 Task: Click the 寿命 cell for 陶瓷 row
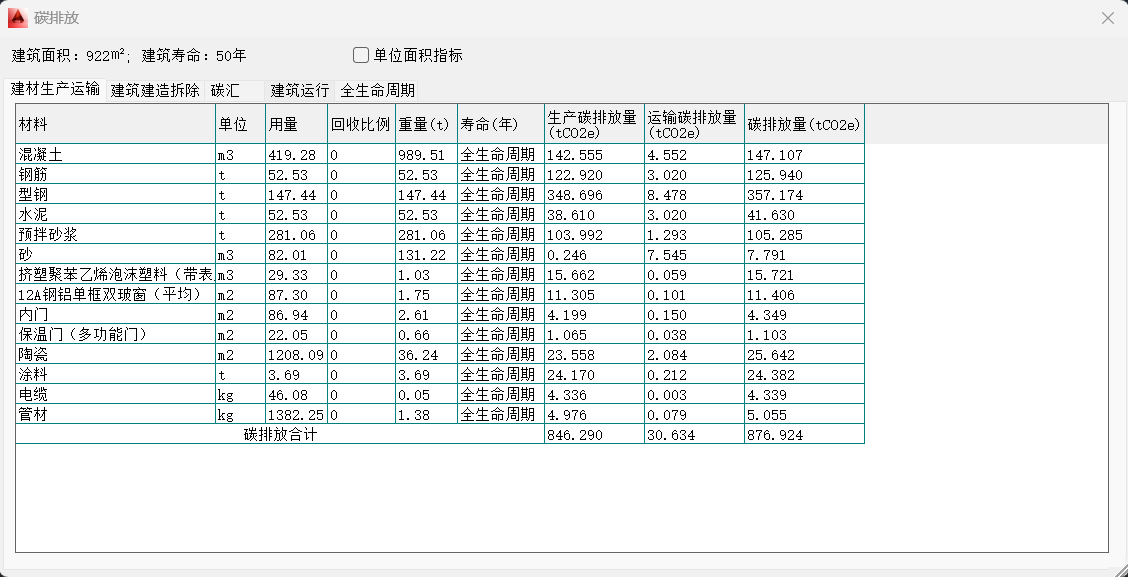click(499, 355)
